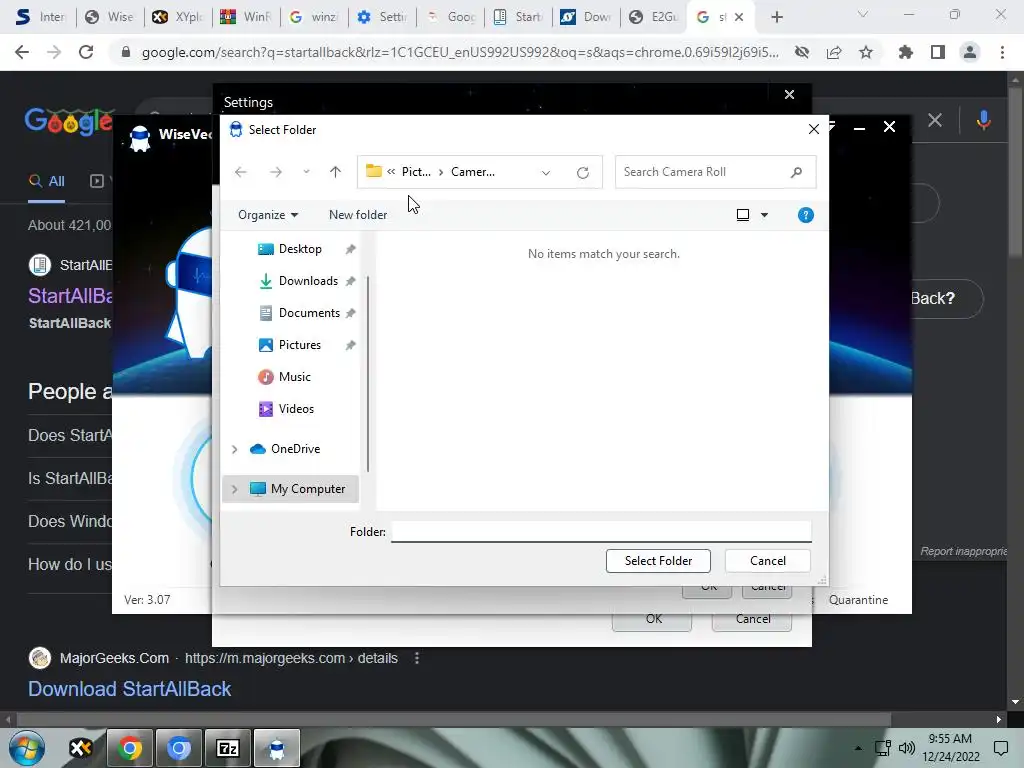Image resolution: width=1024 pixels, height=768 pixels.
Task: Open Quarantine in WiseVector window
Action: tap(858, 600)
